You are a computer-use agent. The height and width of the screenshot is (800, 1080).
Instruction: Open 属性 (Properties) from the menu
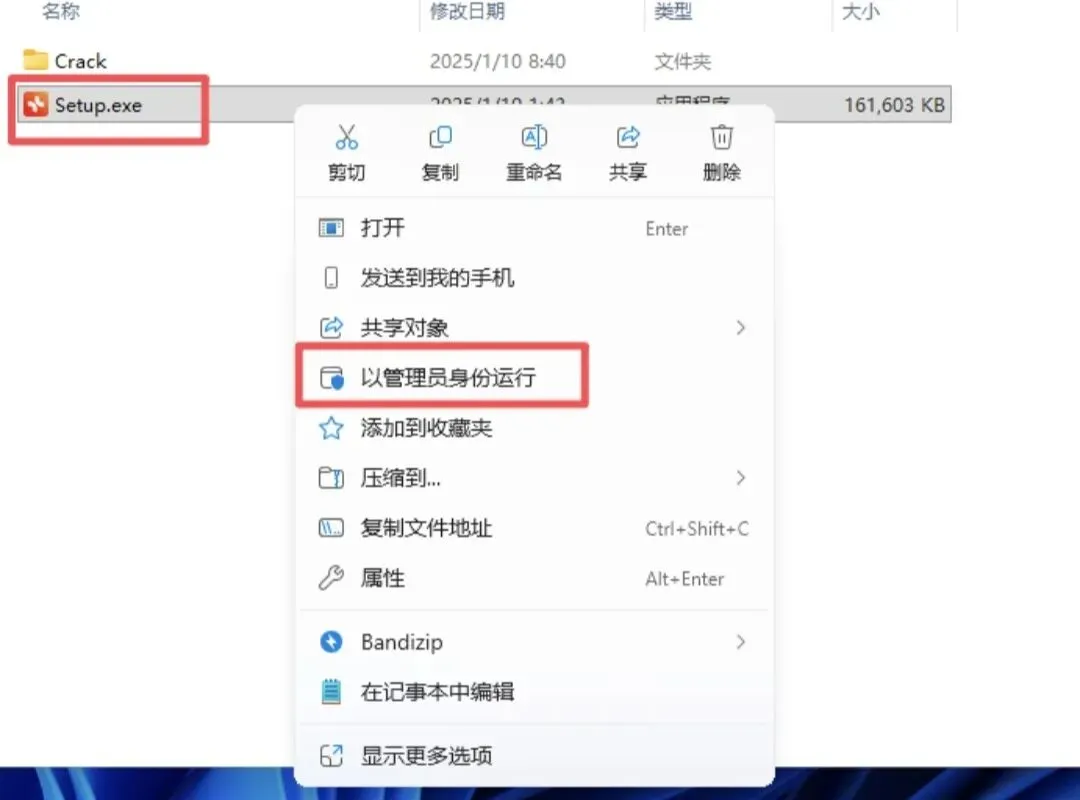(x=534, y=578)
